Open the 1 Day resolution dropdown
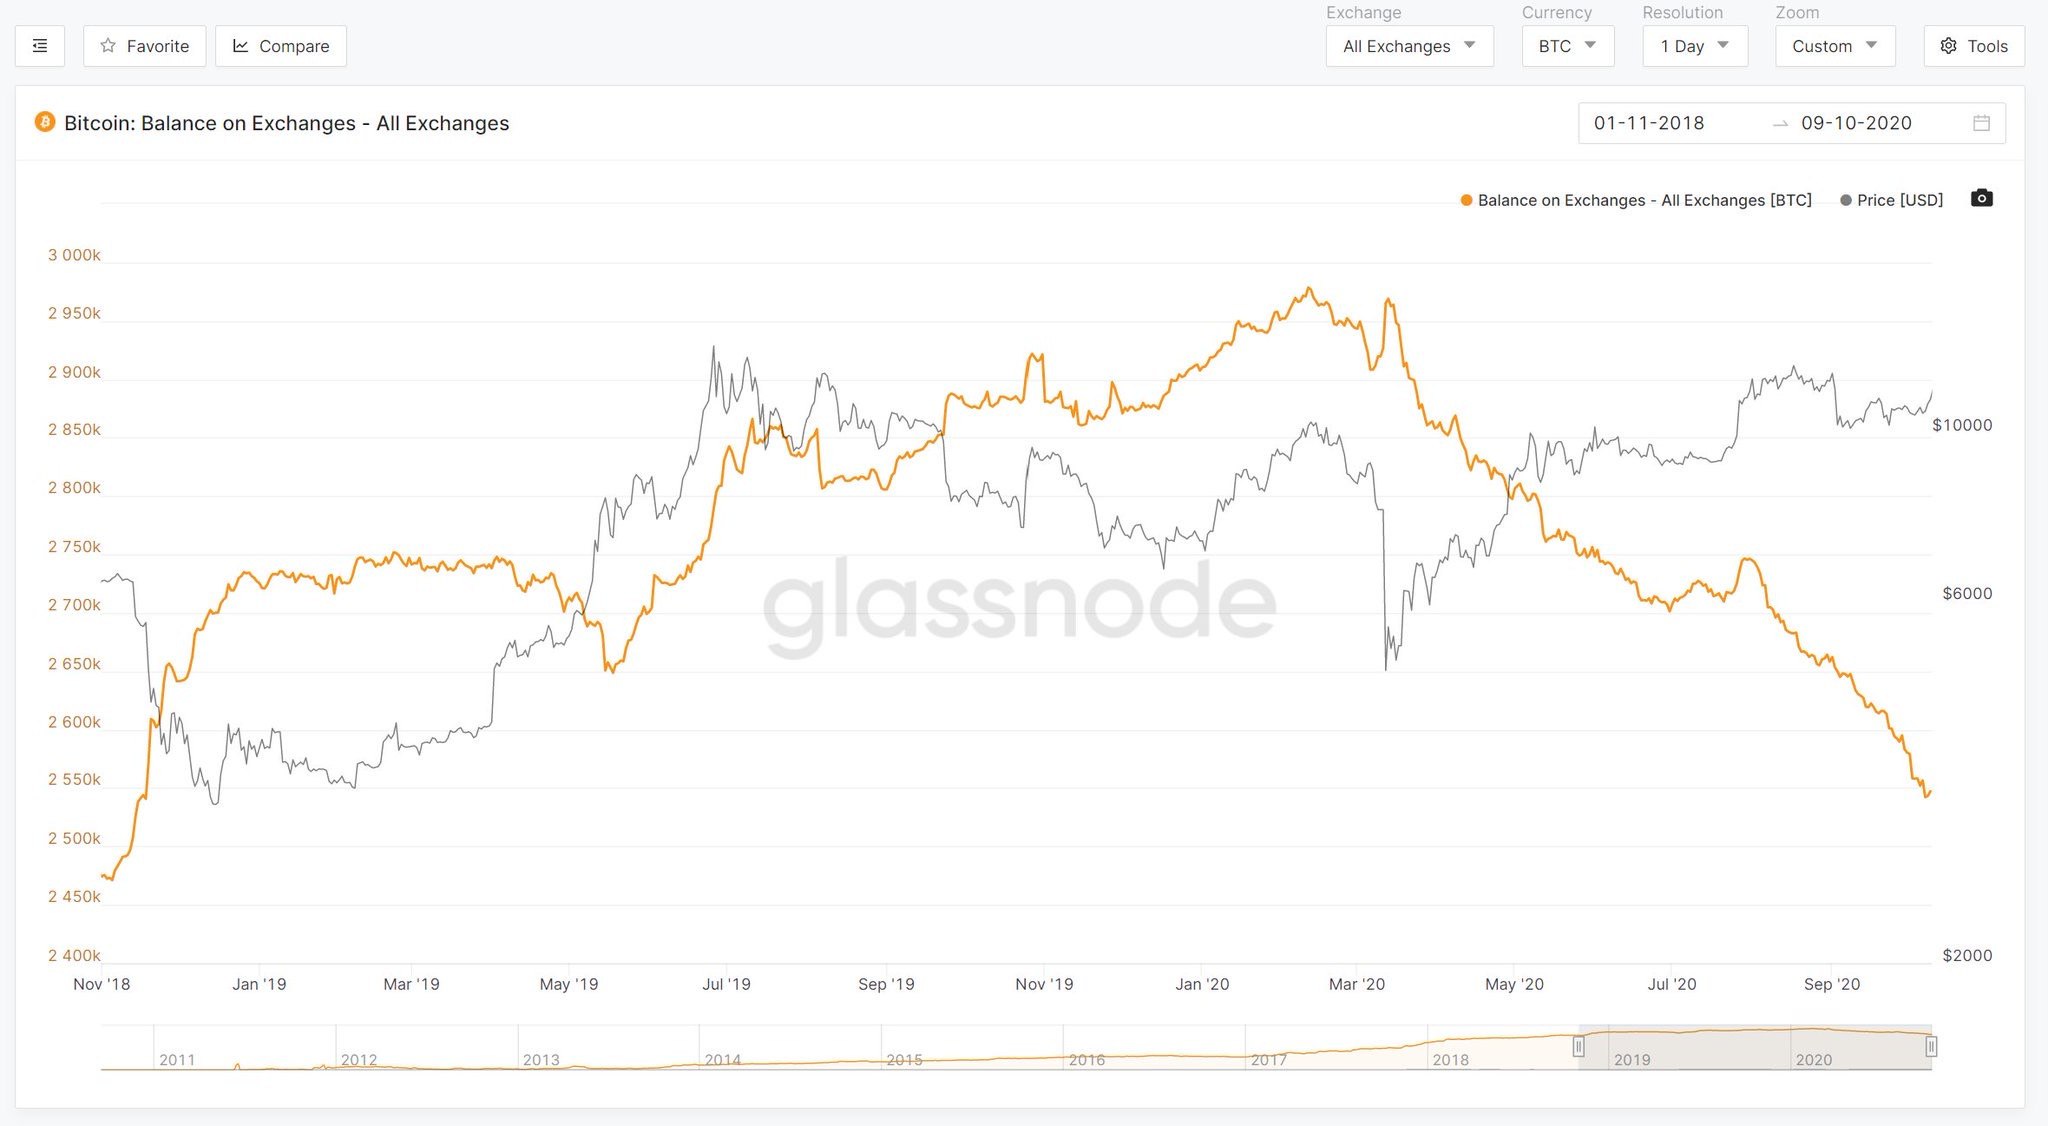This screenshot has height=1126, width=2048. point(1694,46)
